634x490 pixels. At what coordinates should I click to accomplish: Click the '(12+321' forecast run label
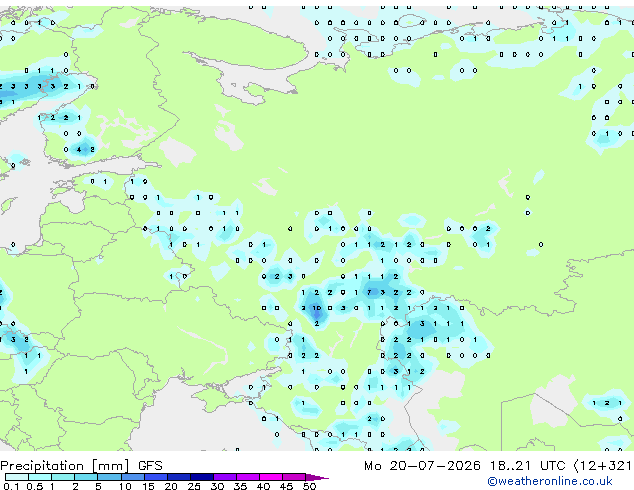(x=602, y=466)
